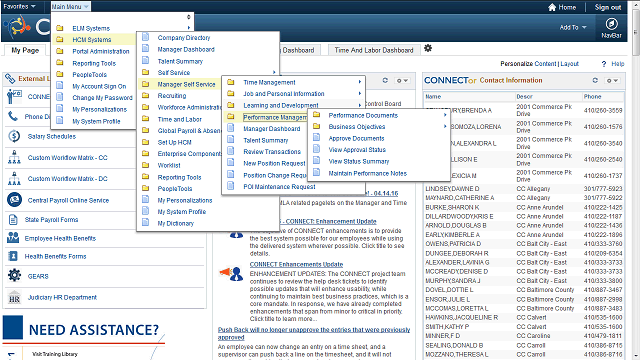Select My Dictionary menu item
Screen dimensions: 640x360
click(176, 223)
